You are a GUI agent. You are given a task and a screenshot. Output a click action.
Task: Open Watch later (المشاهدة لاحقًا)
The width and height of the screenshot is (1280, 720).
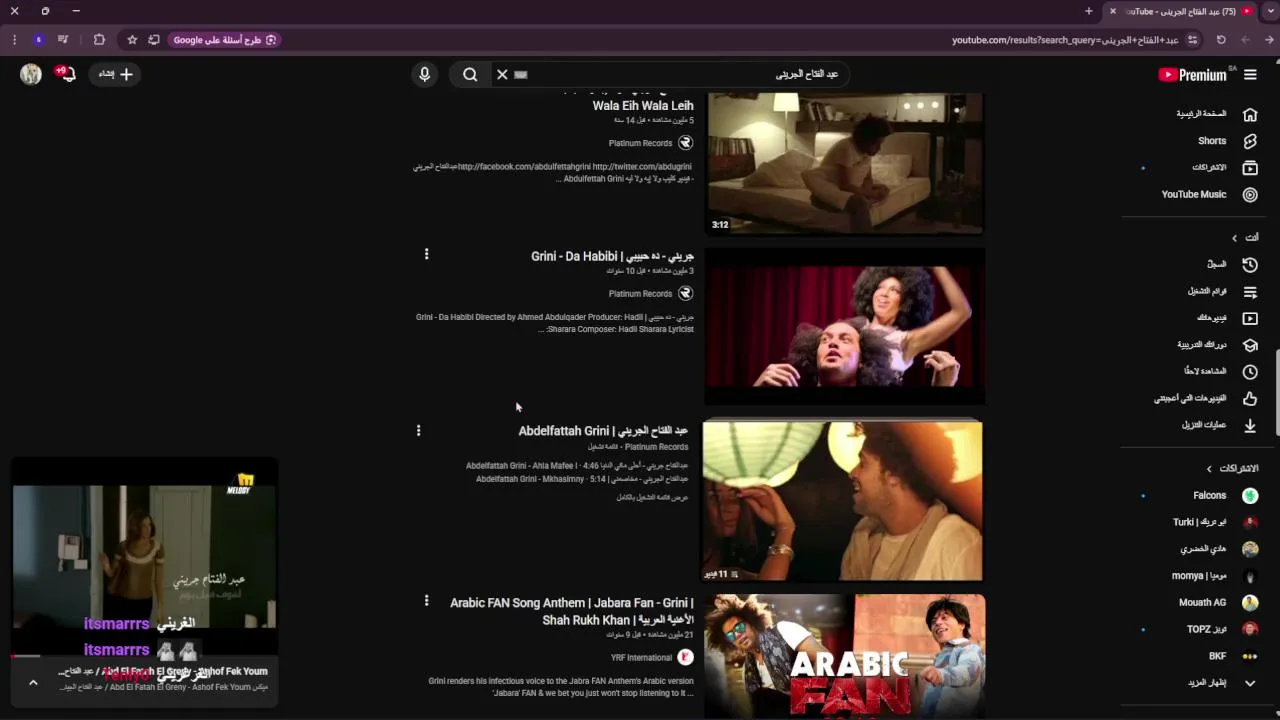pyautogui.click(x=1220, y=372)
